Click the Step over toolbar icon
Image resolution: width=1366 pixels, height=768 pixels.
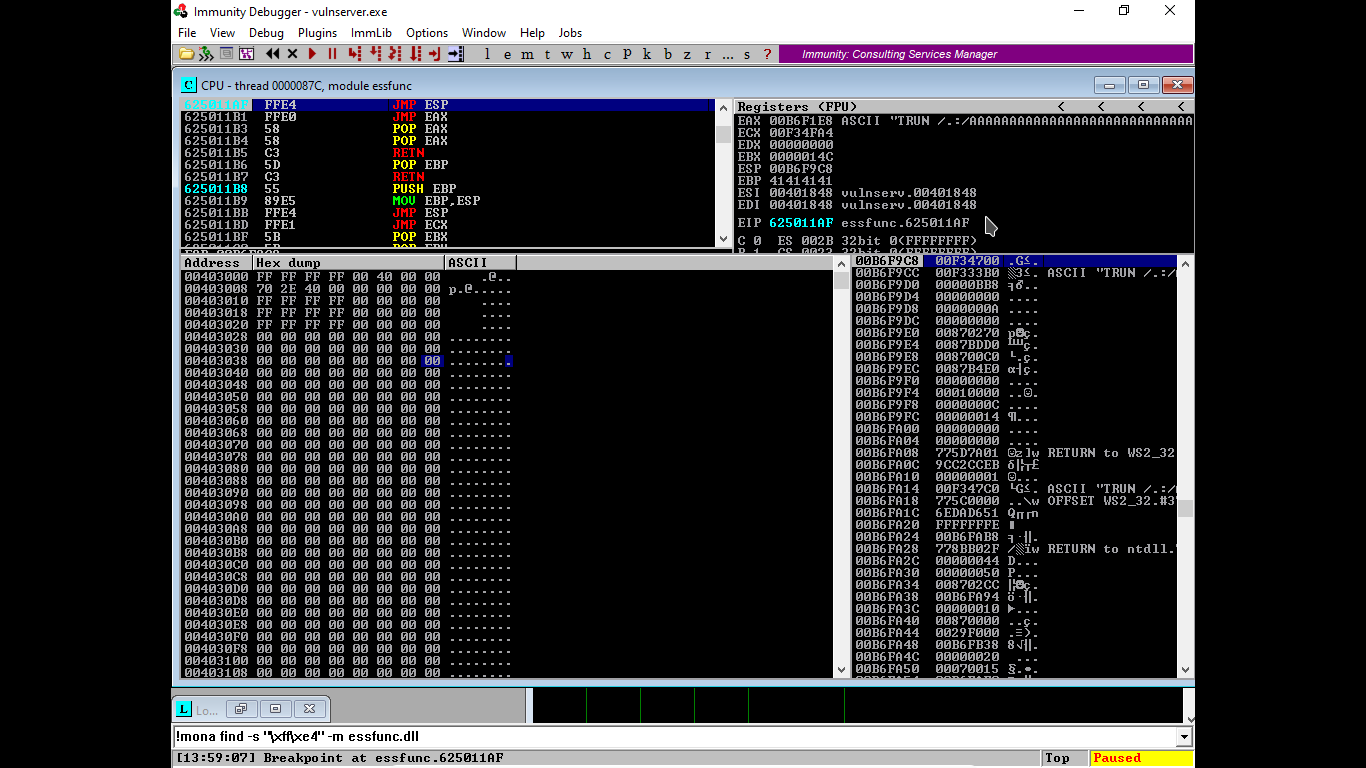pos(375,54)
